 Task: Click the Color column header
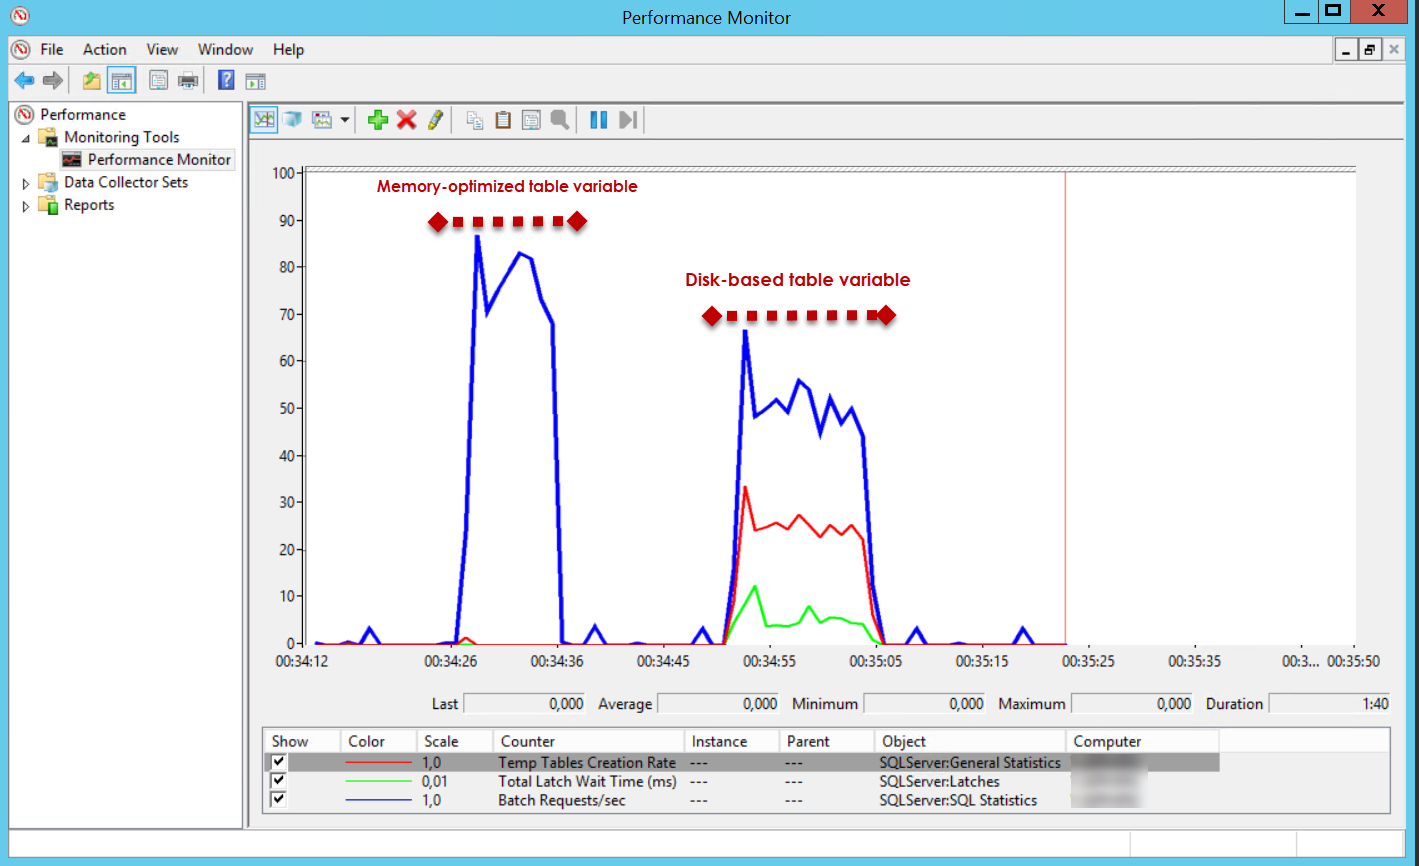click(378, 741)
